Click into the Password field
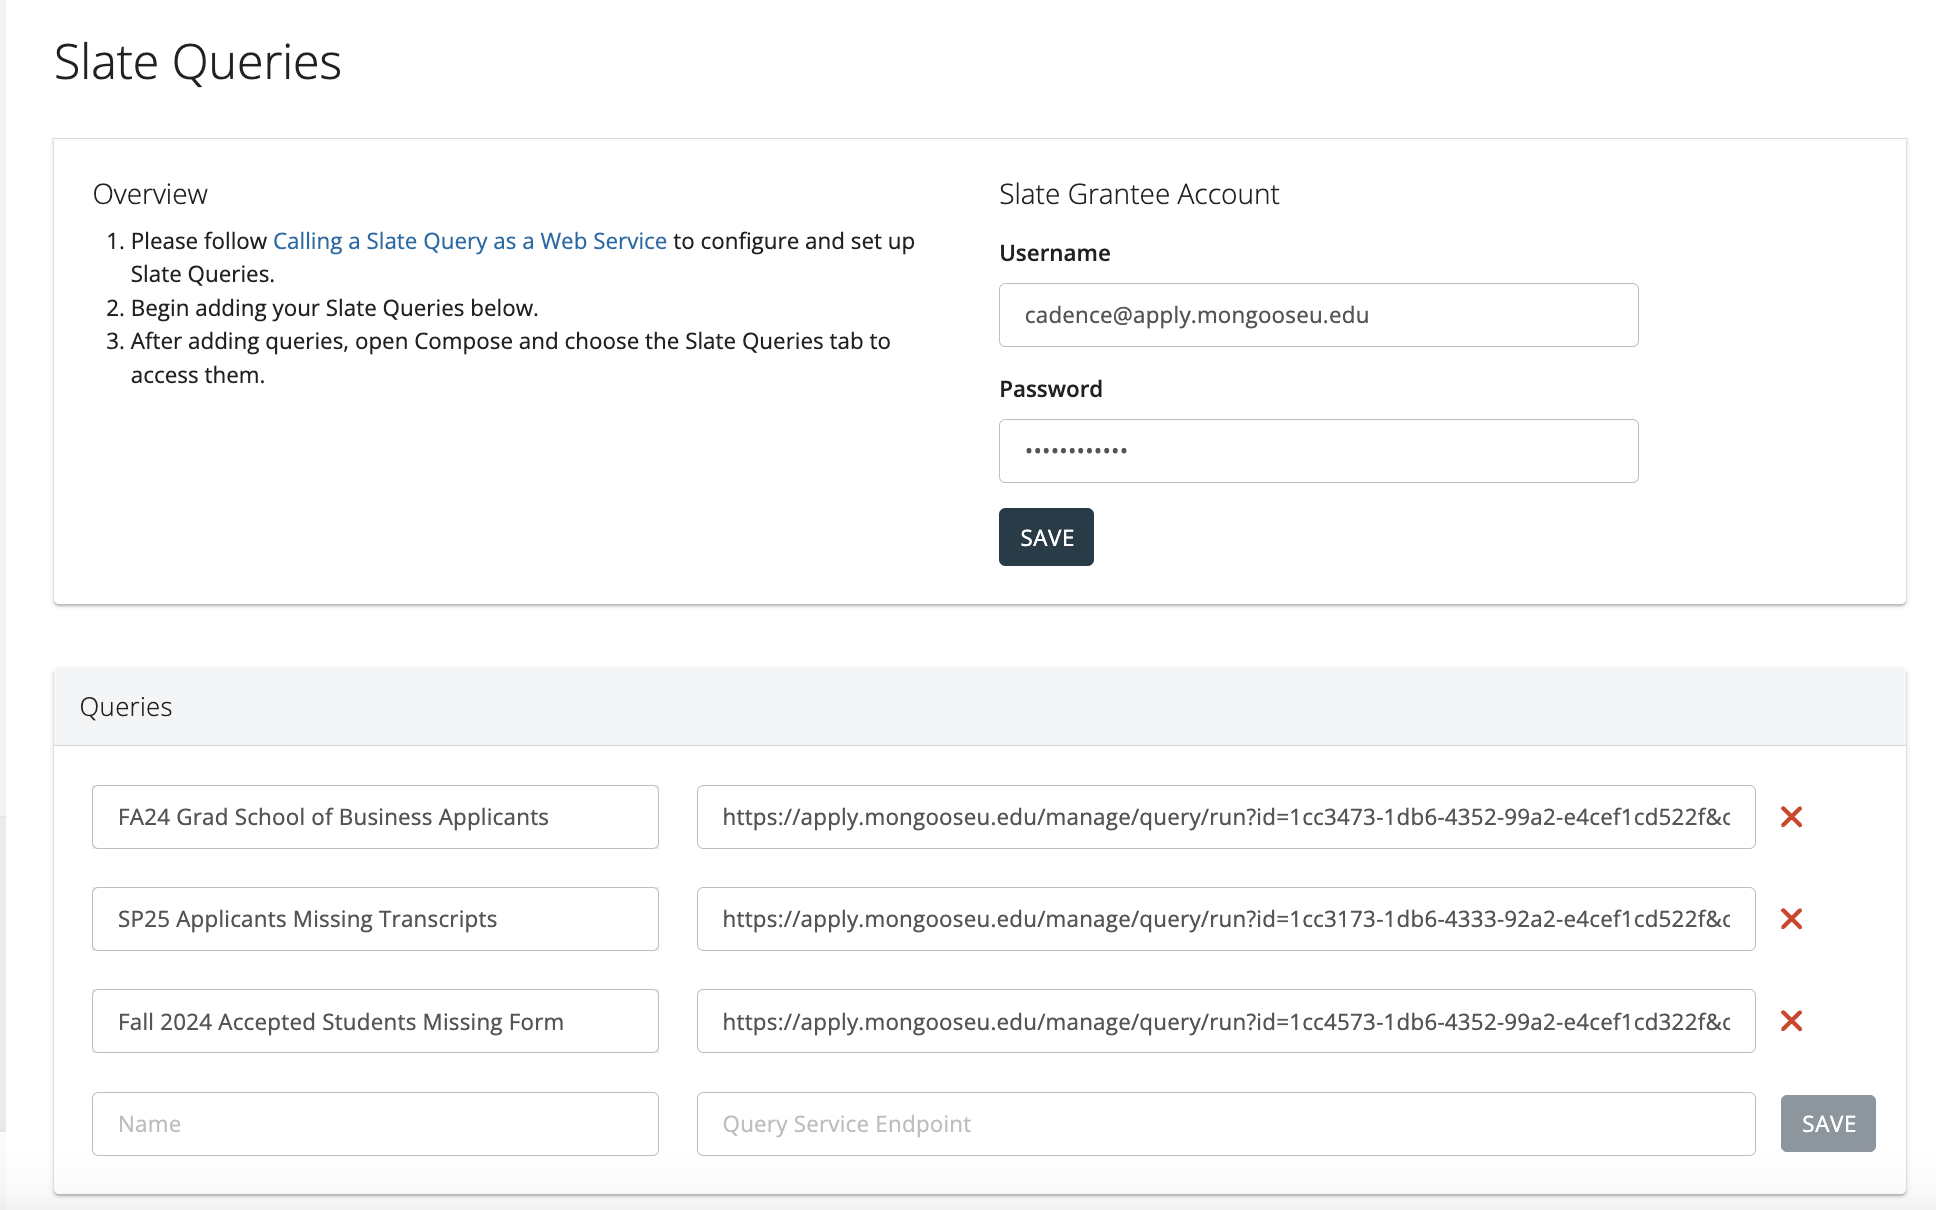 pyautogui.click(x=1318, y=451)
